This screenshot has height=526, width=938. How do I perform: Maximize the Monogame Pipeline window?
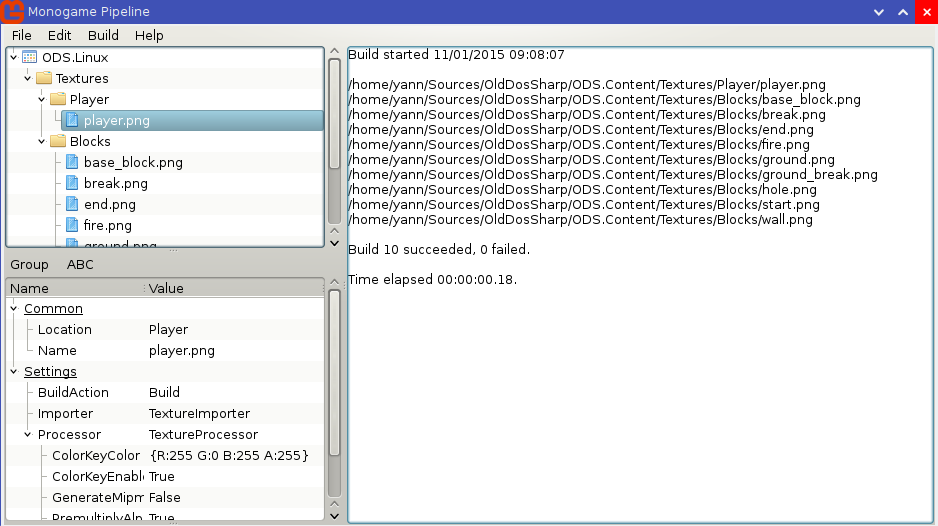tap(903, 12)
